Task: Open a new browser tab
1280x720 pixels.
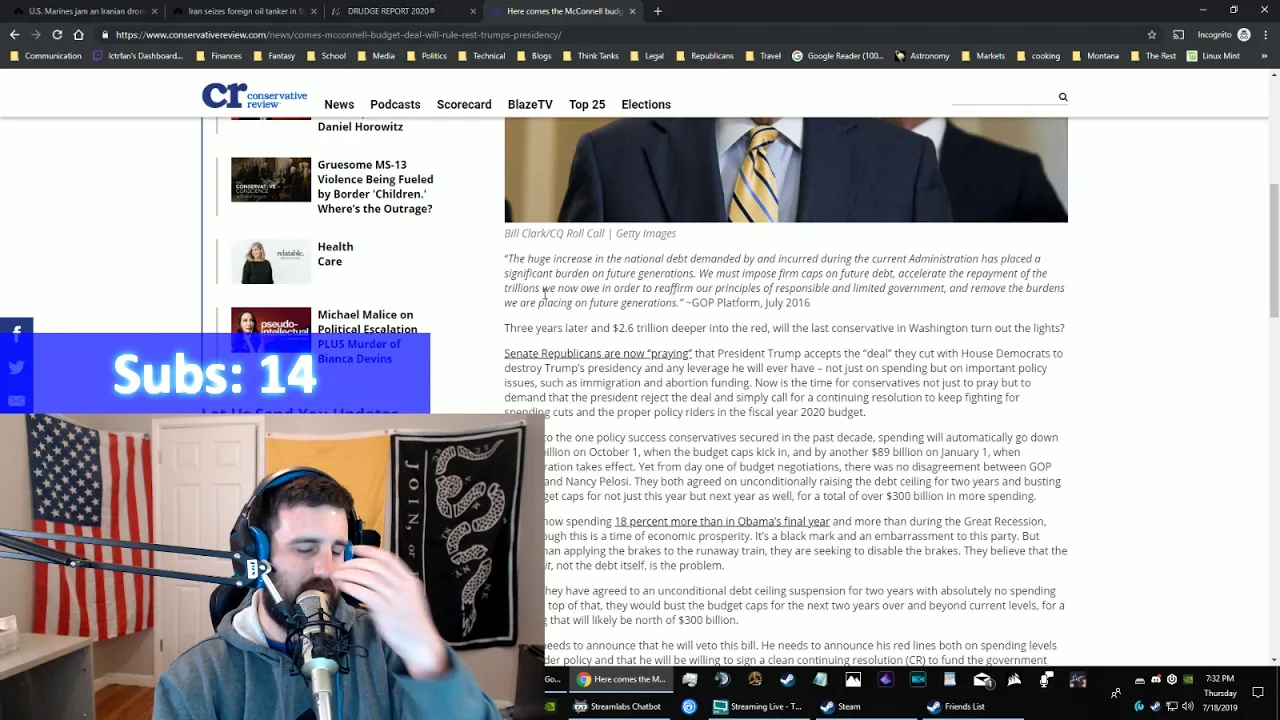Action: coord(657,11)
